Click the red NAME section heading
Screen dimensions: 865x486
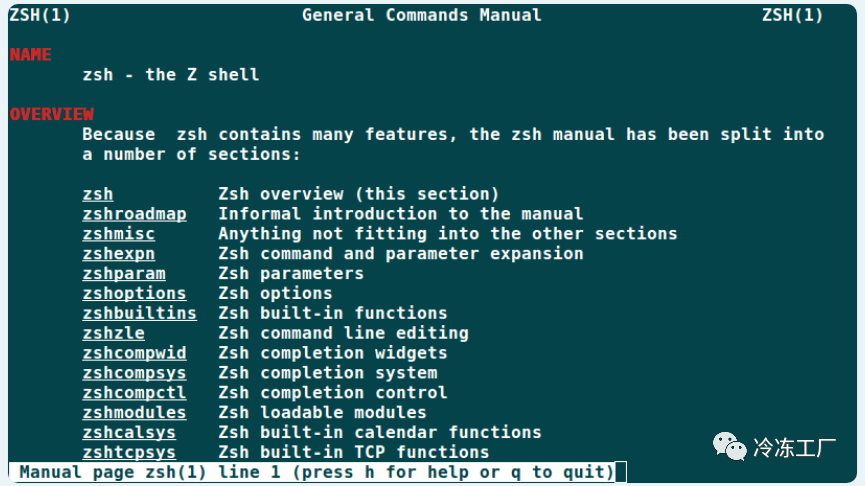pyautogui.click(x=30, y=55)
